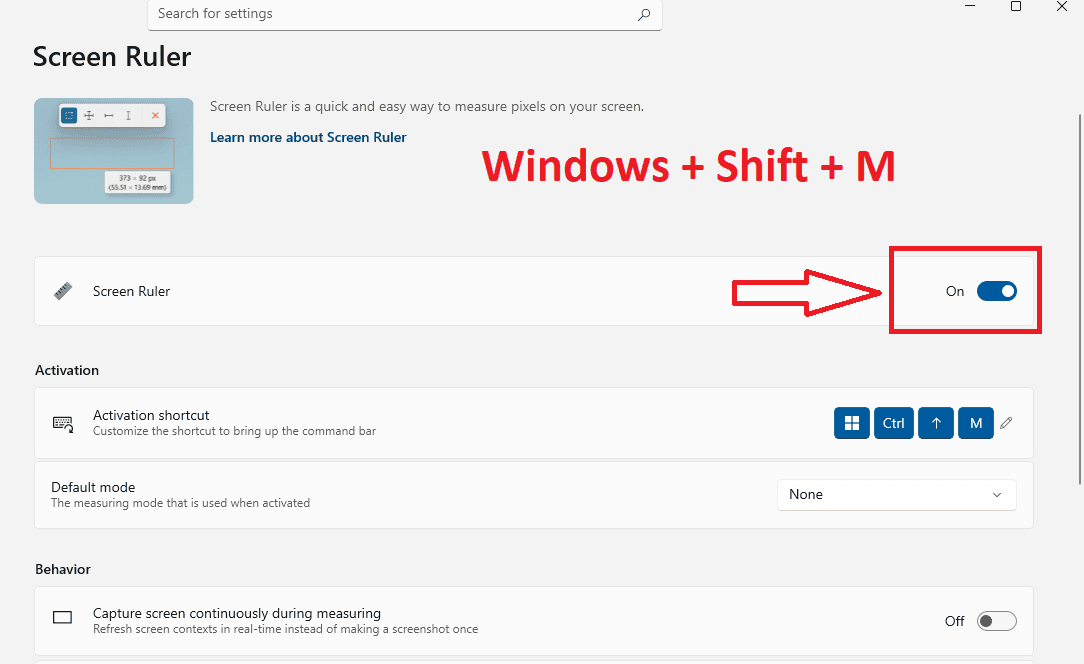Maximize the settings window
Image resolution: width=1084 pixels, height=664 pixels.
click(x=1016, y=6)
